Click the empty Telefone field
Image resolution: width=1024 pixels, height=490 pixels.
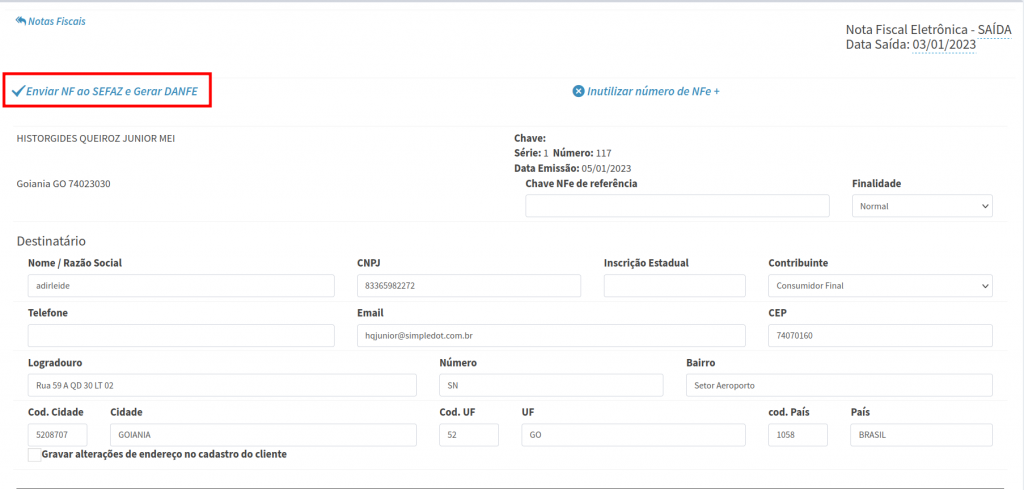pyautogui.click(x=181, y=336)
